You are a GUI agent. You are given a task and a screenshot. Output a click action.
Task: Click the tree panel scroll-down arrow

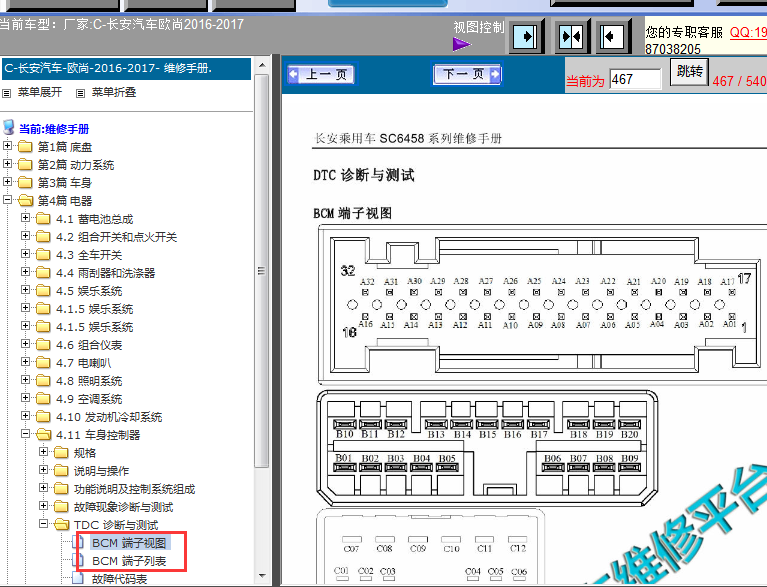click(x=262, y=576)
